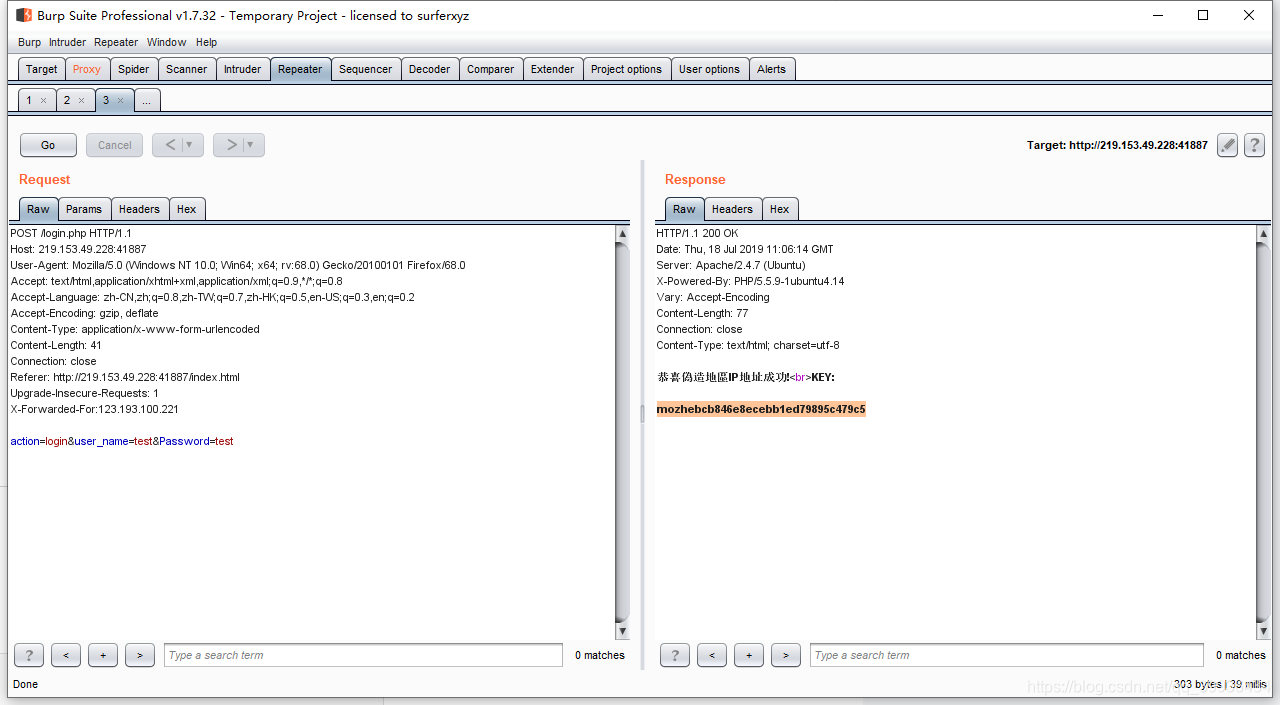Image resolution: width=1280 pixels, height=705 pixels.
Task: Open the Alerts tab
Action: point(772,69)
